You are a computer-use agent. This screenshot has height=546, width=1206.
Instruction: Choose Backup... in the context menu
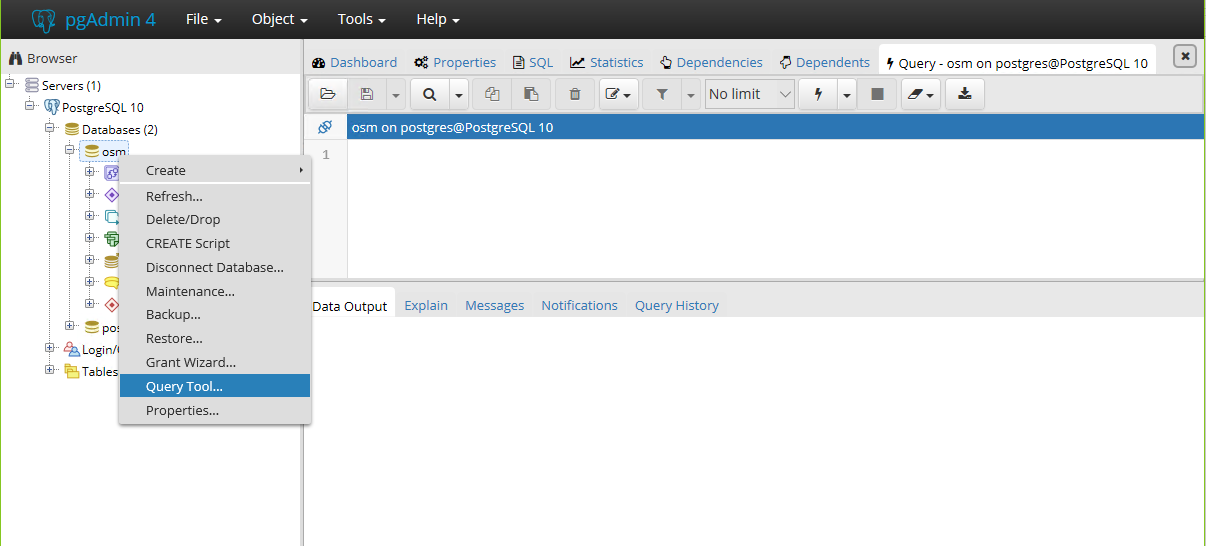coord(173,314)
